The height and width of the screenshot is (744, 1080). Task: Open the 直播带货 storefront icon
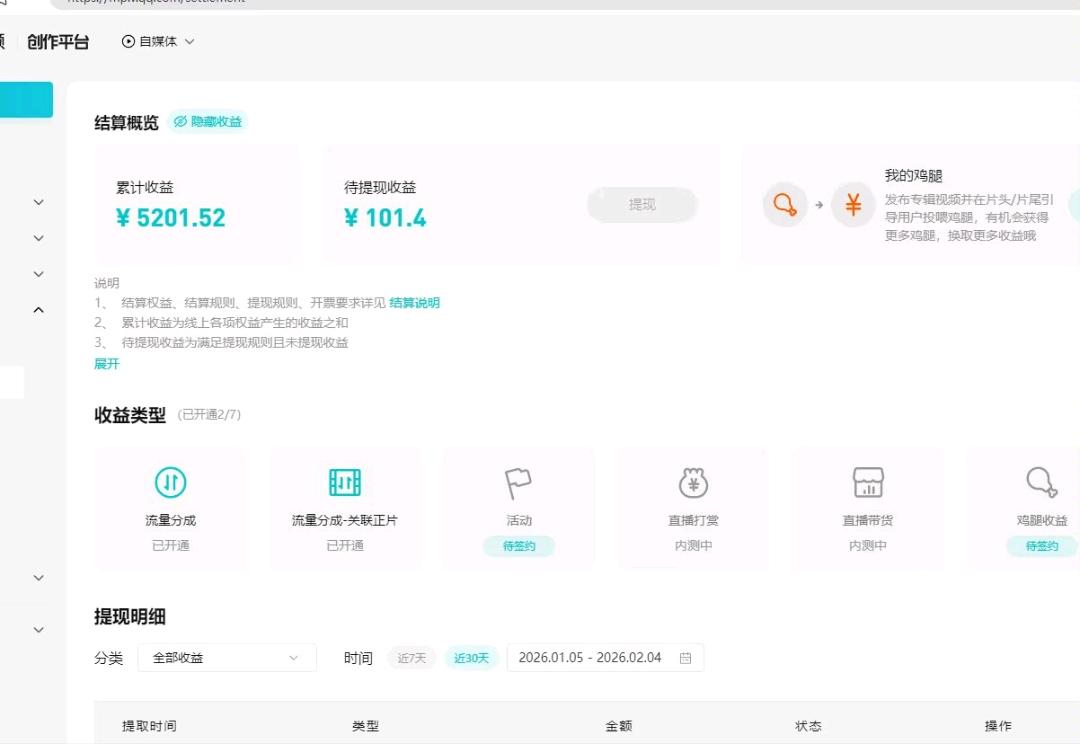[x=867, y=482]
